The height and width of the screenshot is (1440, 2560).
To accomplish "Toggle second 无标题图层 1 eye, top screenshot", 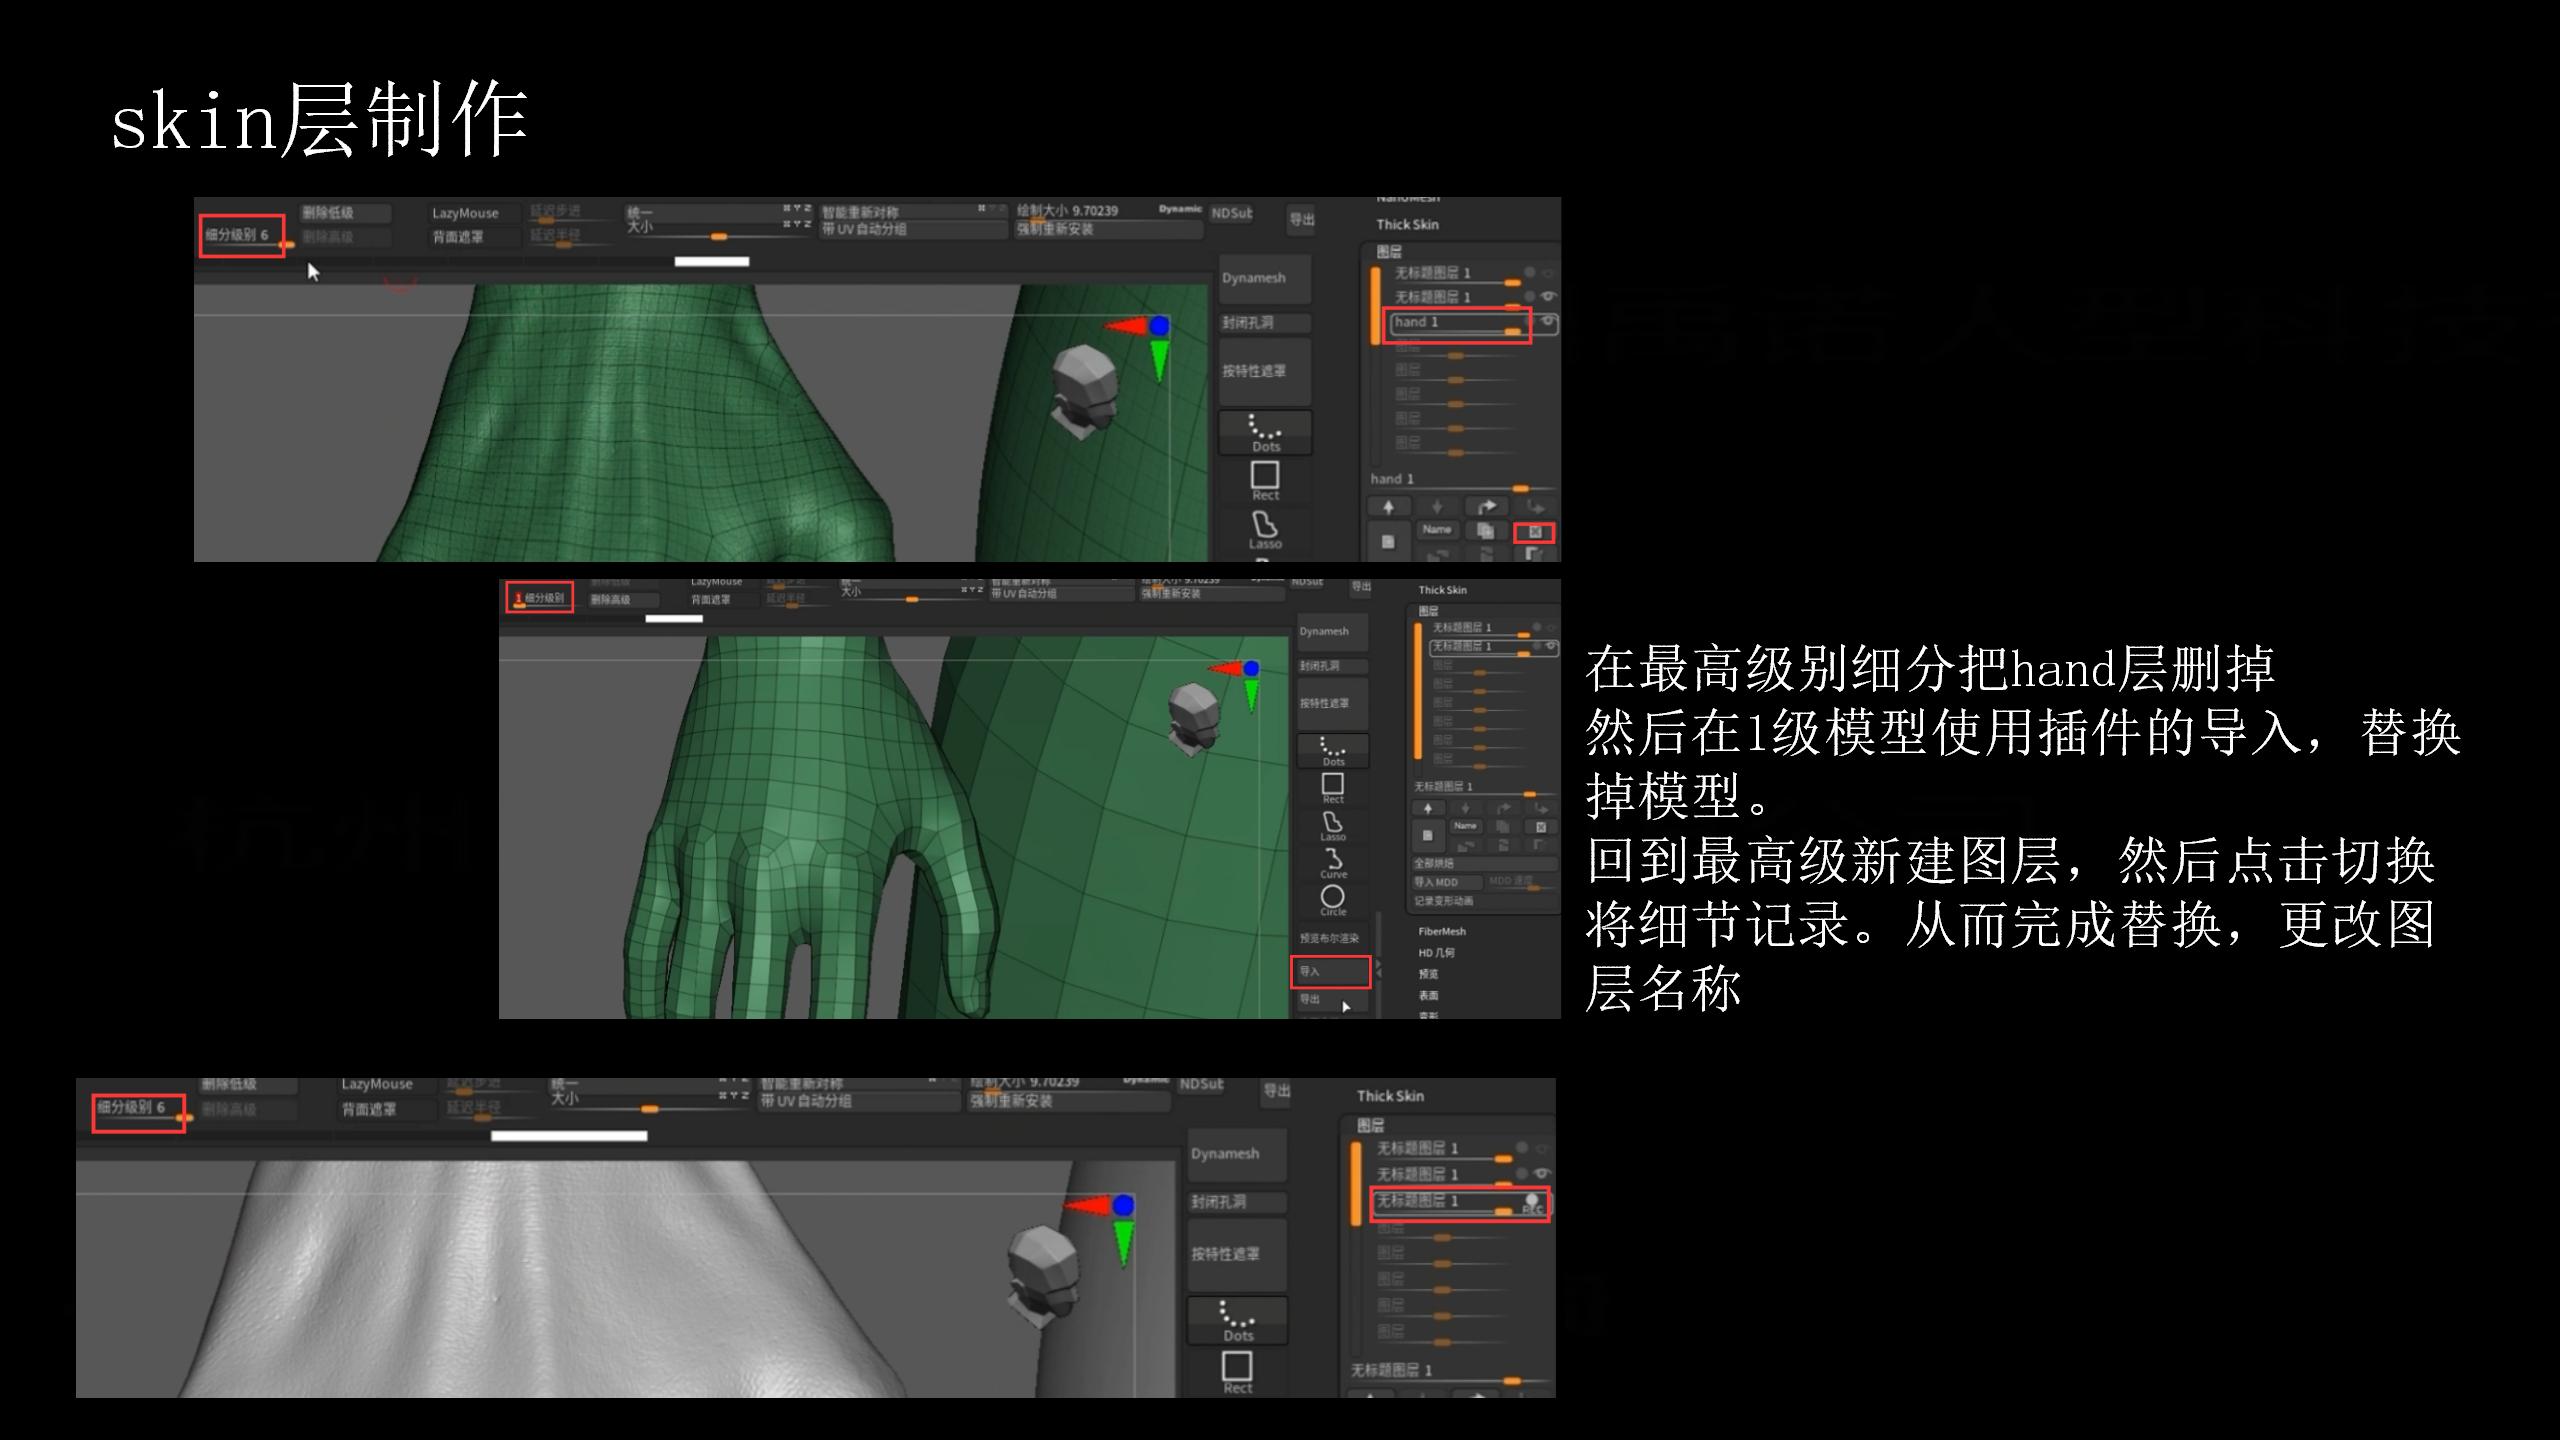I will click(1548, 297).
